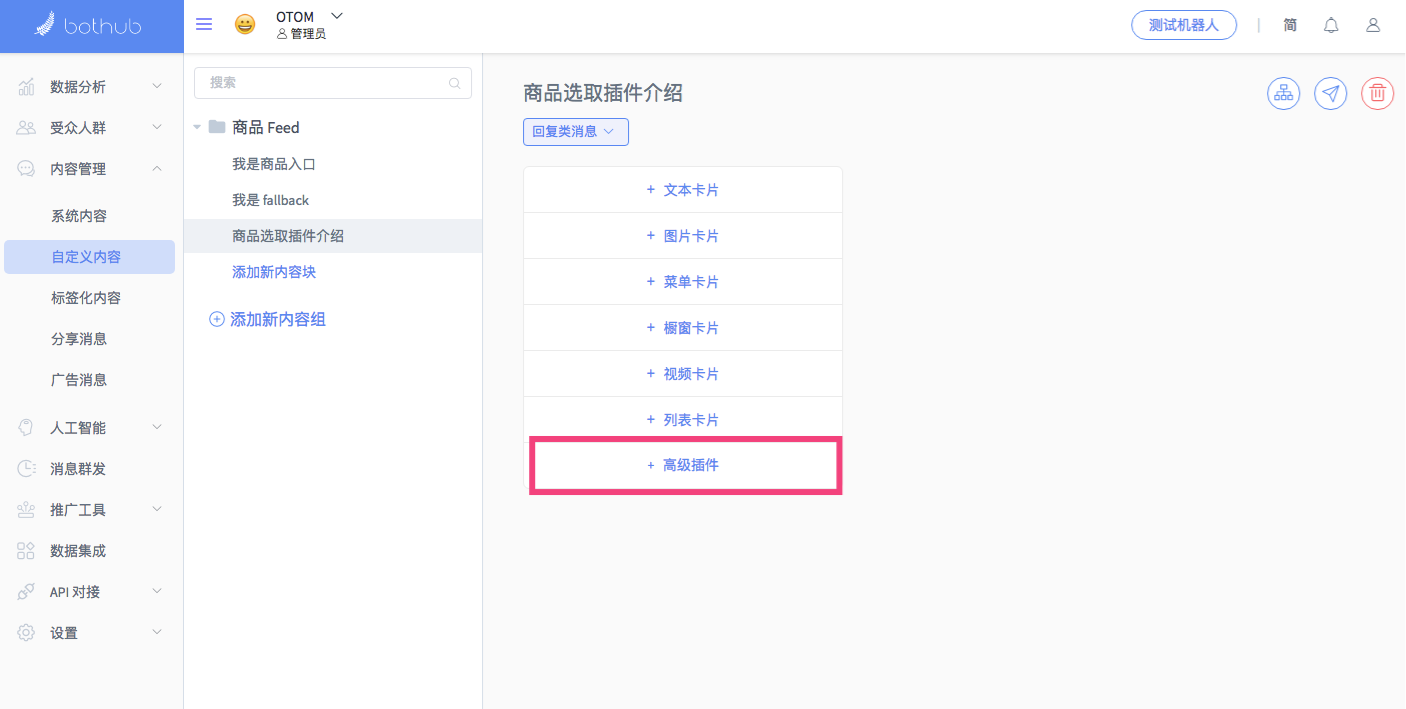The width and height of the screenshot is (1406, 709).
Task: Click the 数据分析 bar chart icon
Action: click(27, 87)
